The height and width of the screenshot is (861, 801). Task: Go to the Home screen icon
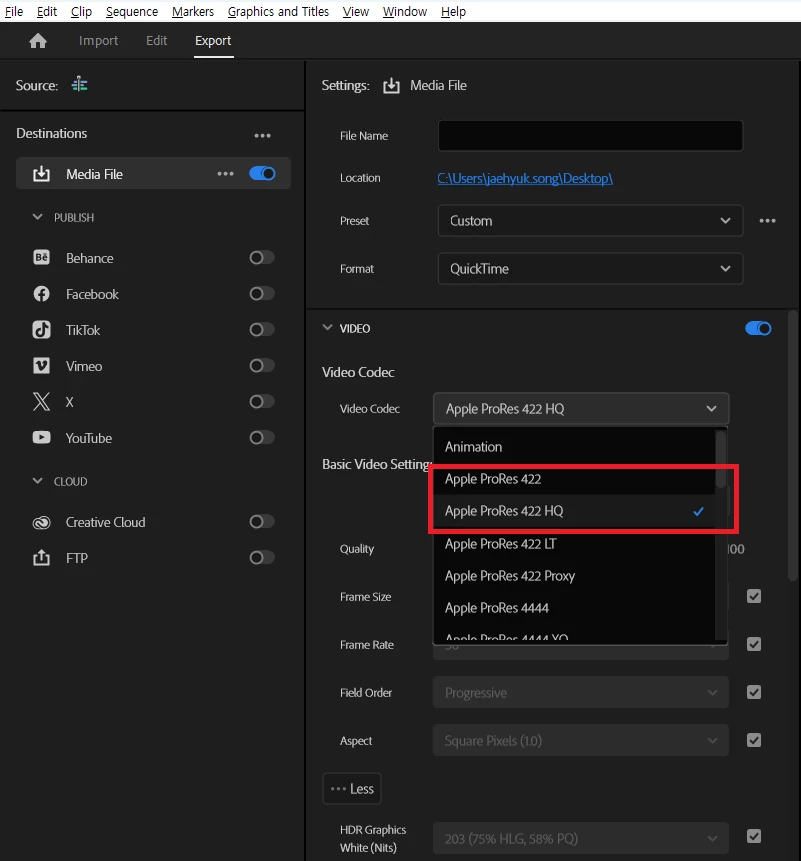coord(38,41)
